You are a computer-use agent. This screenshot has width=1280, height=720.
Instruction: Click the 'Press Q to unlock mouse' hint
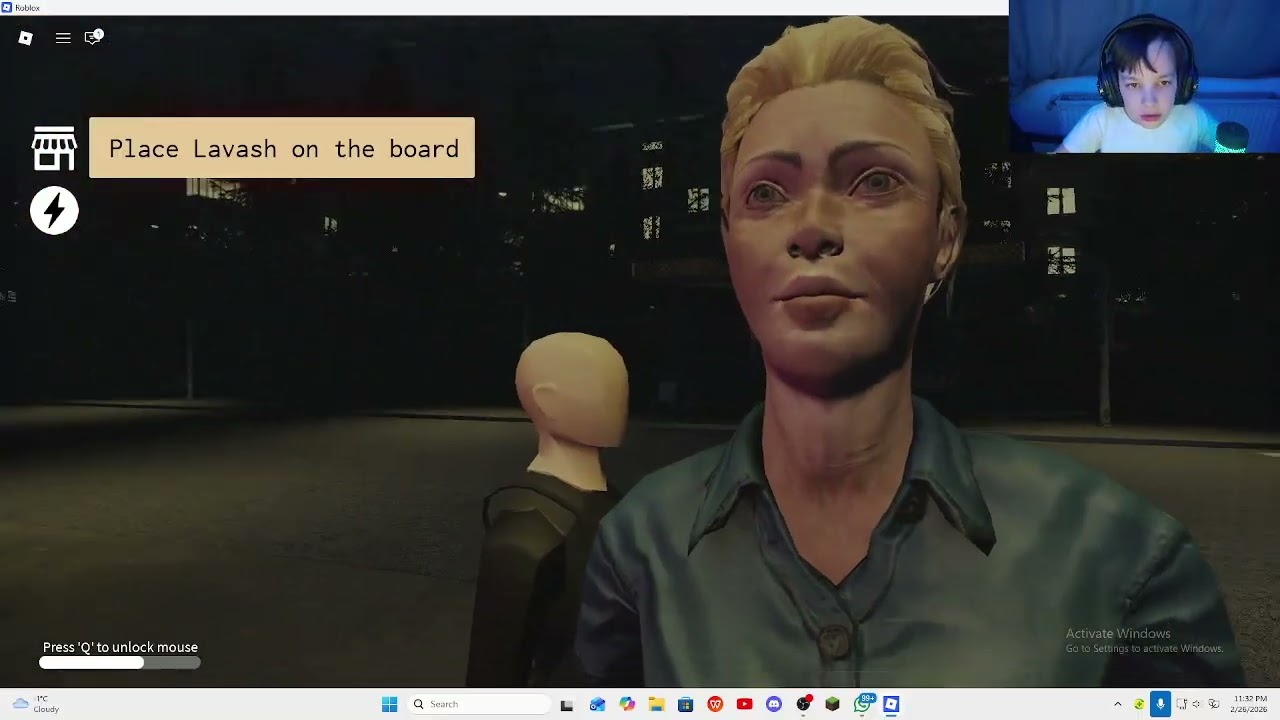point(120,647)
